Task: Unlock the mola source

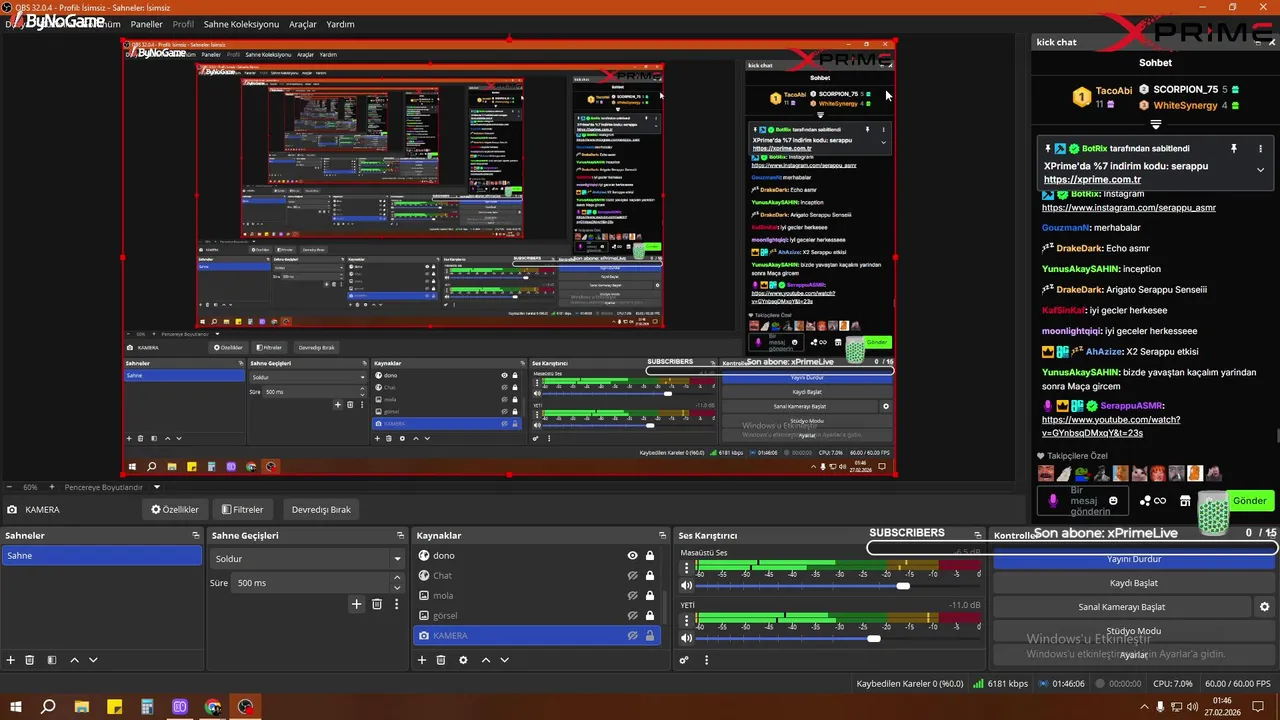Action: click(650, 596)
